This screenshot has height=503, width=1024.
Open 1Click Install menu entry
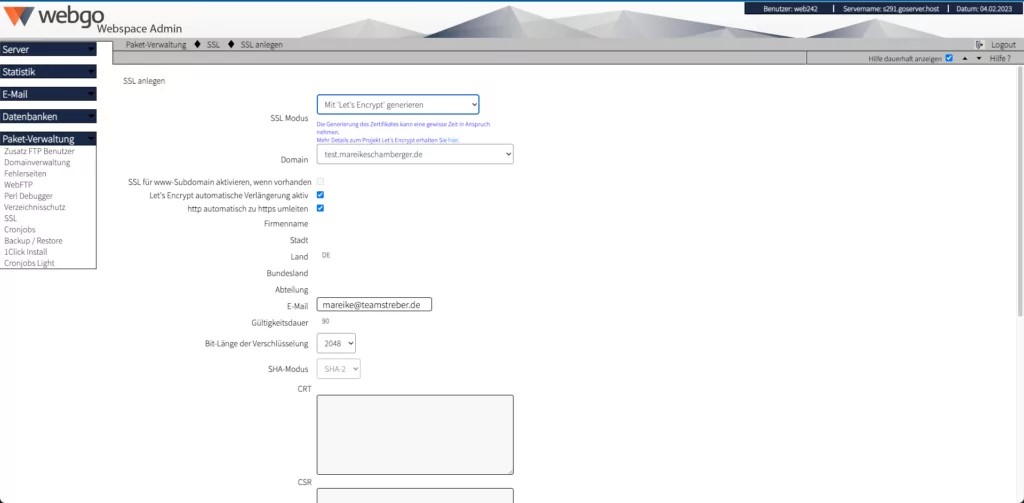[25, 252]
